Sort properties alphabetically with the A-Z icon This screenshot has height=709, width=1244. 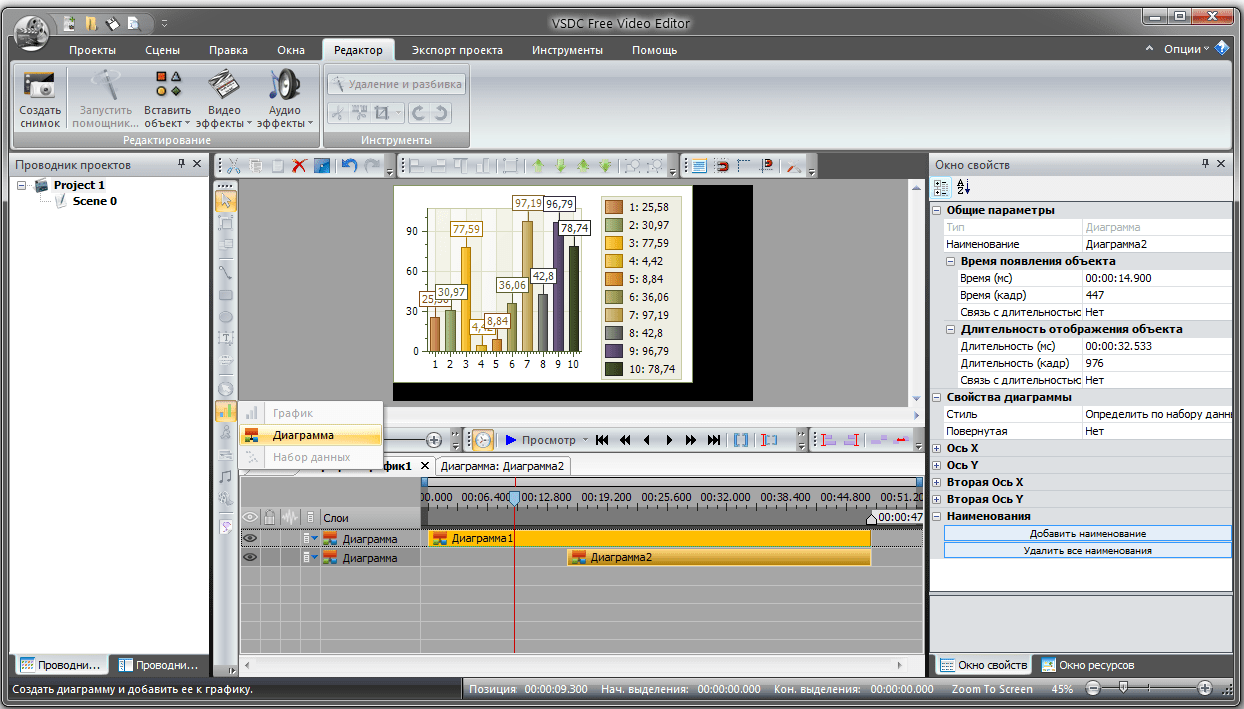point(963,187)
